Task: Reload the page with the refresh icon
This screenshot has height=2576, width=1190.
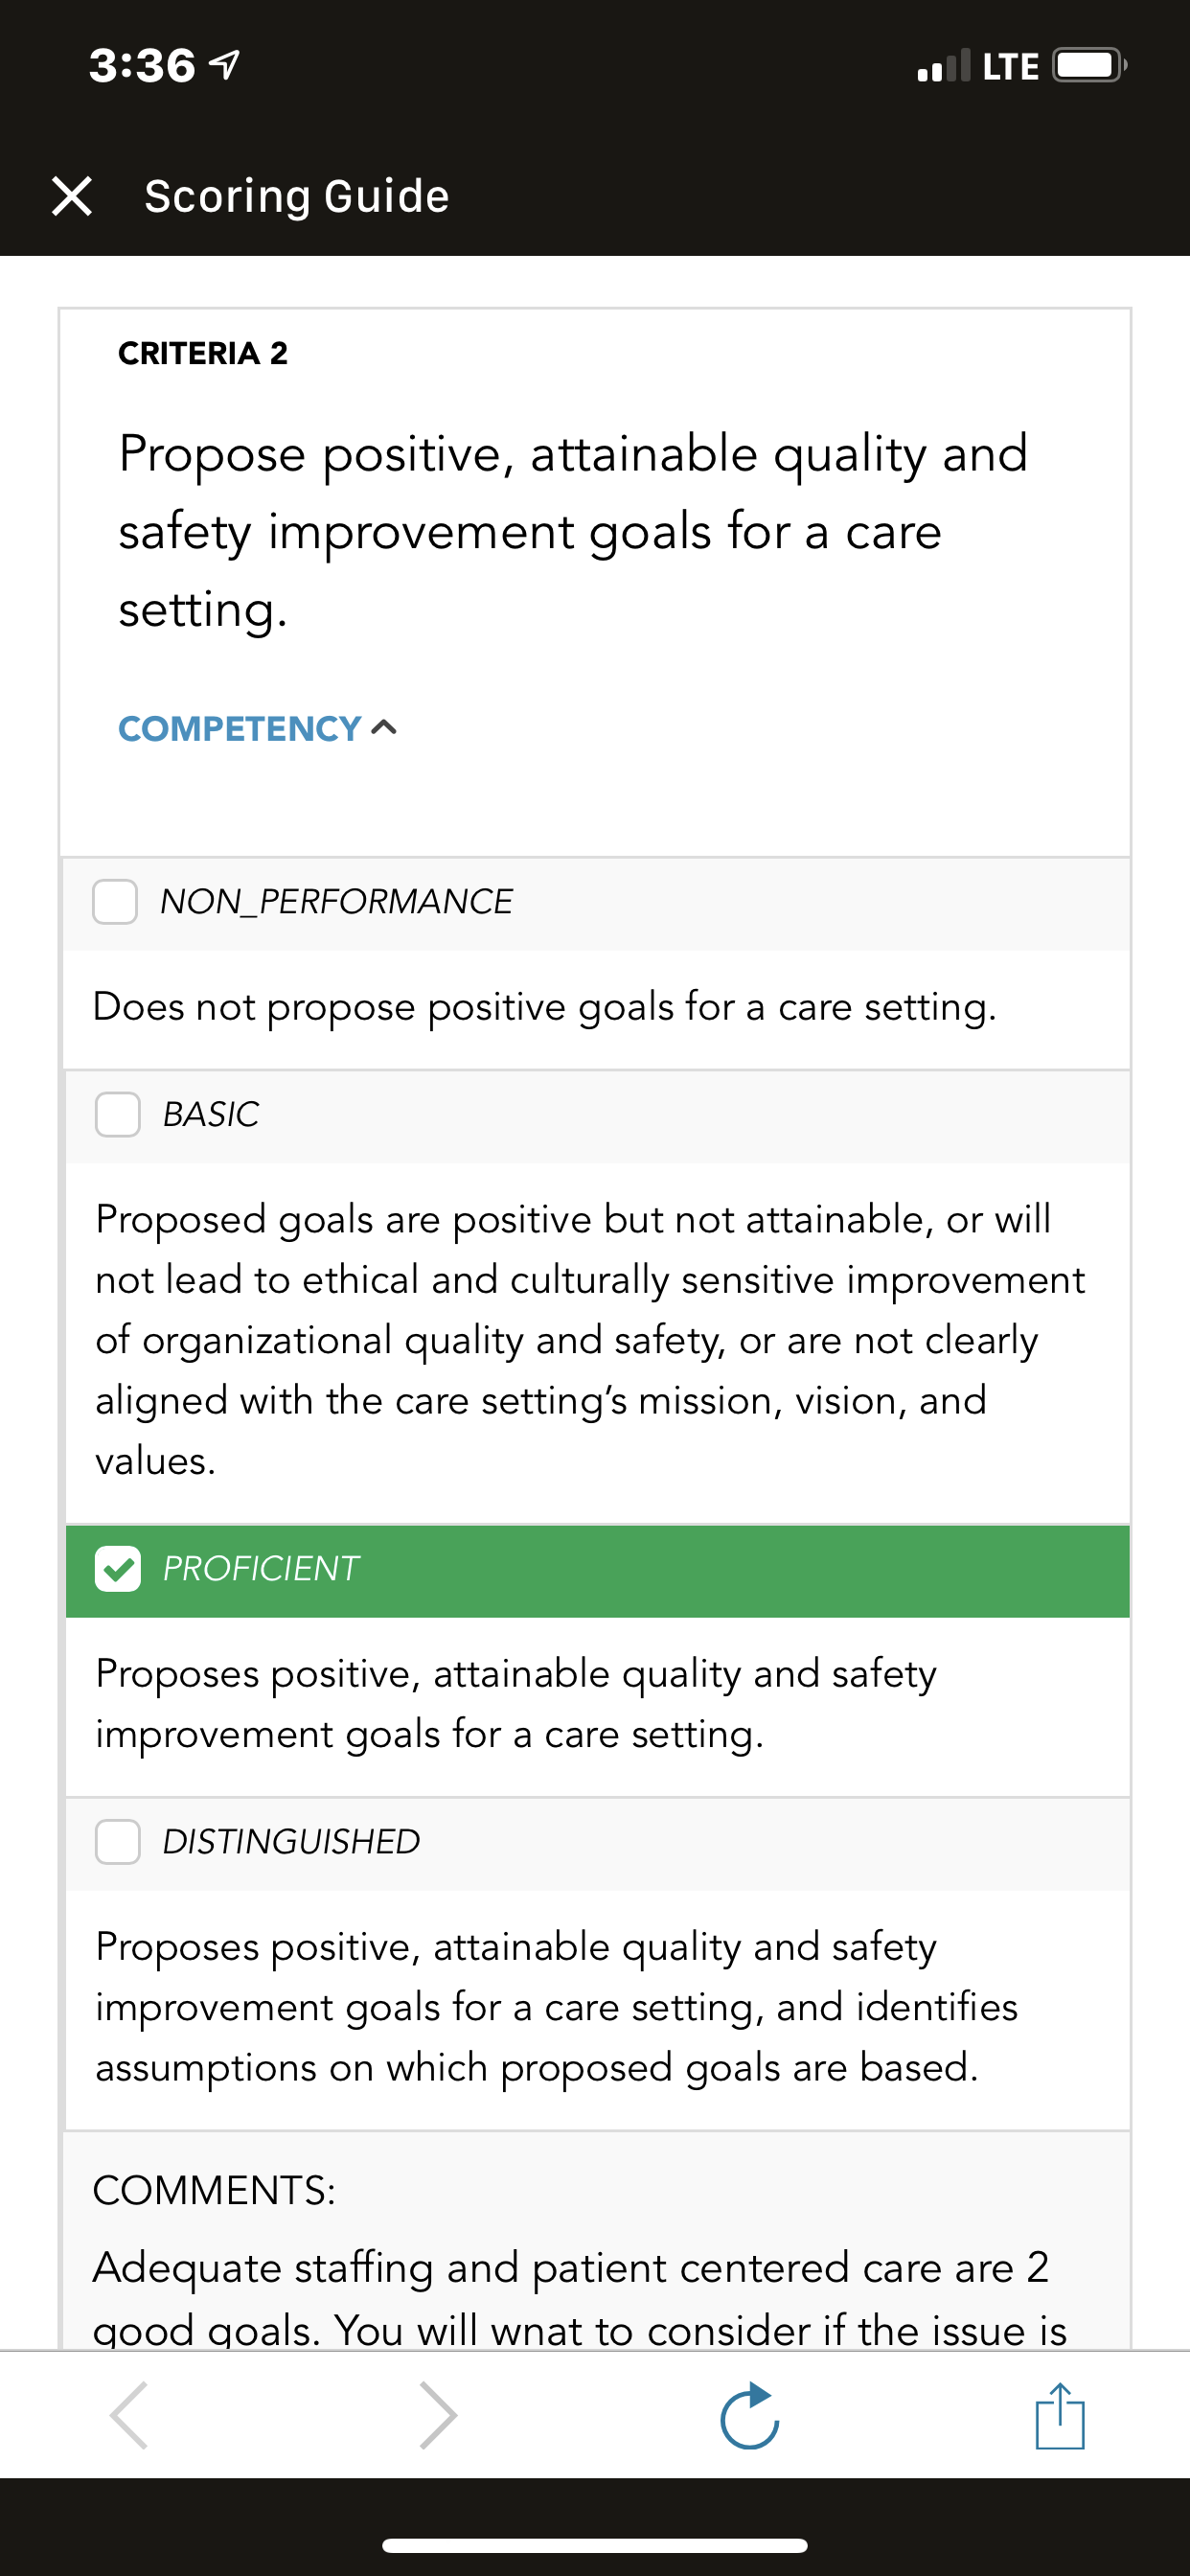Action: 750,2415
